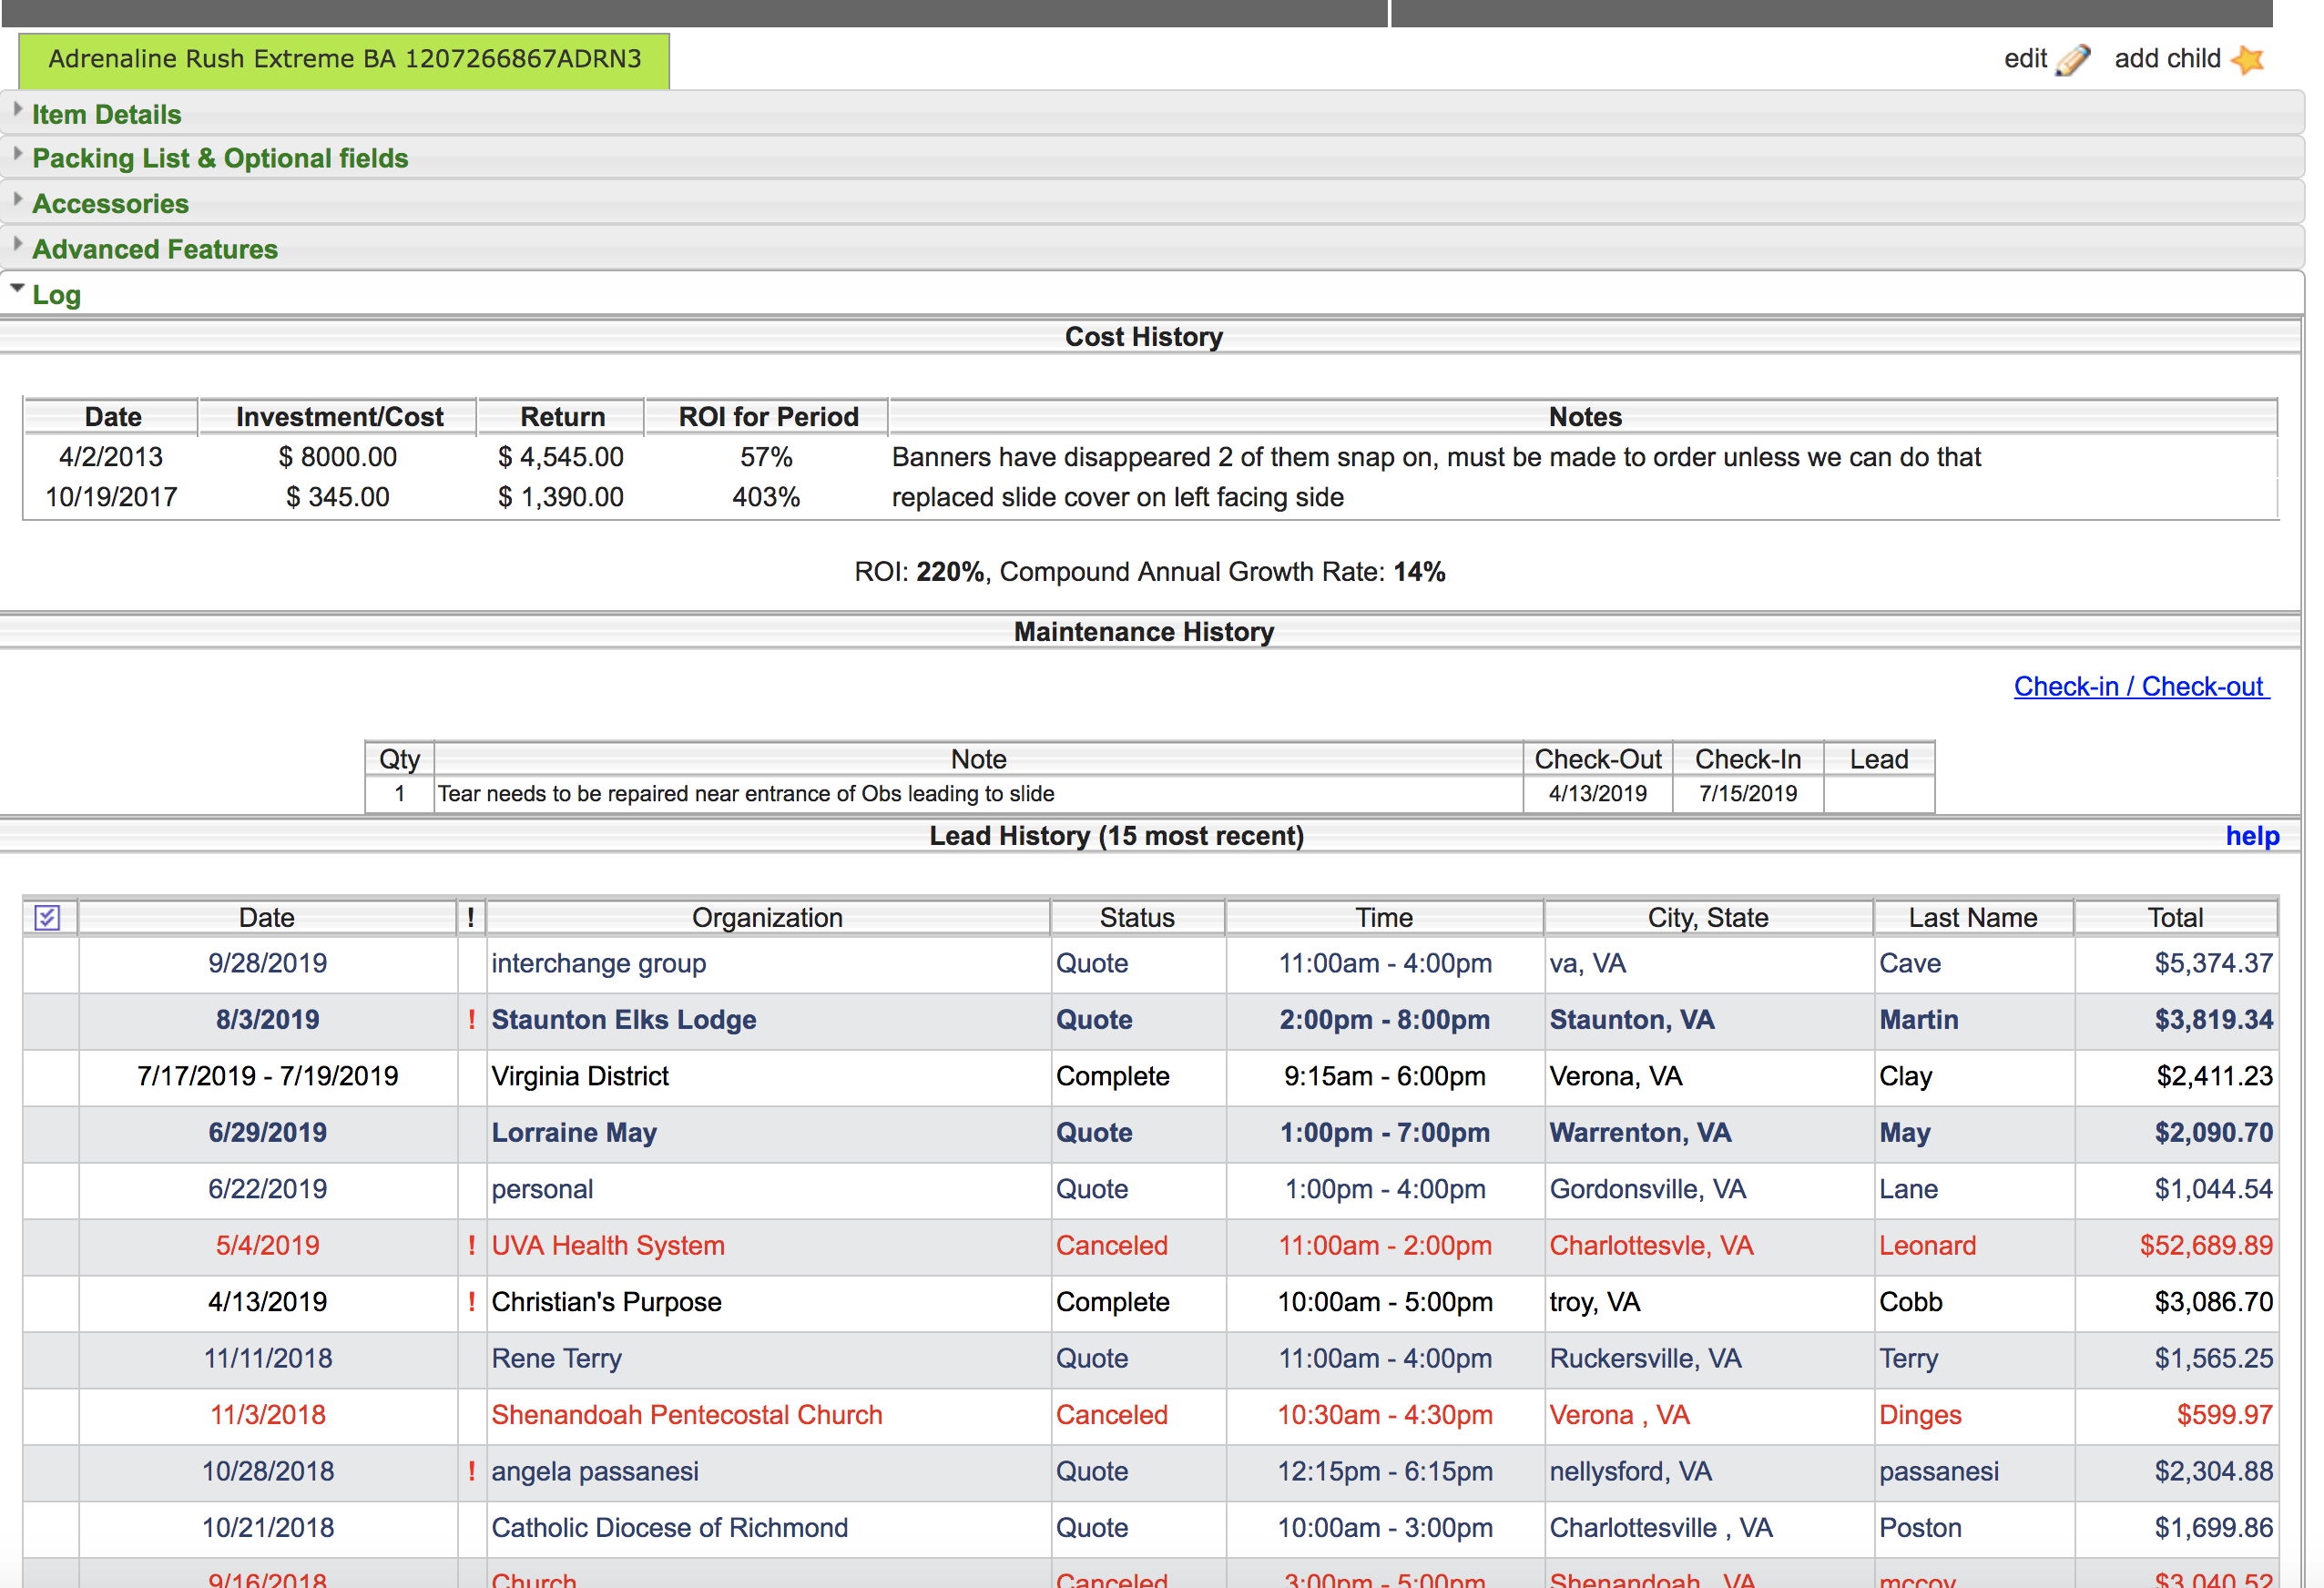The image size is (2324, 1588).
Task: Open the interchange group lead
Action: pos(598,964)
